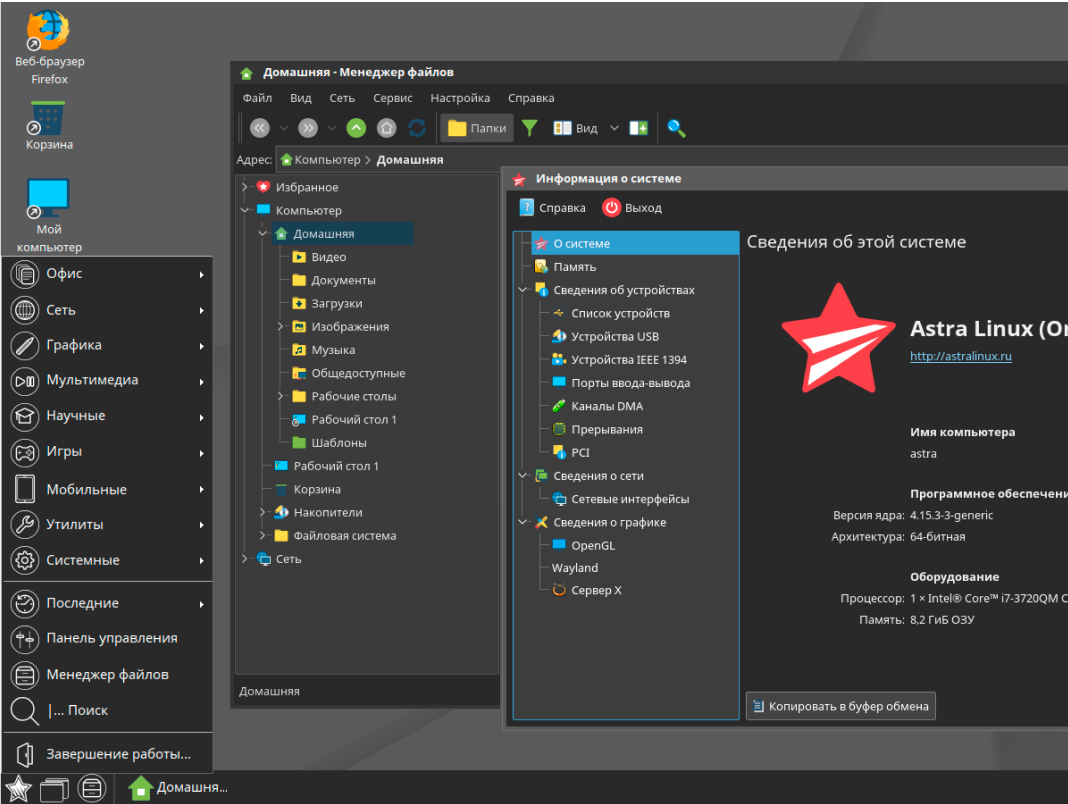
Task: Click the Forward navigation button in file manager
Action: [308, 128]
